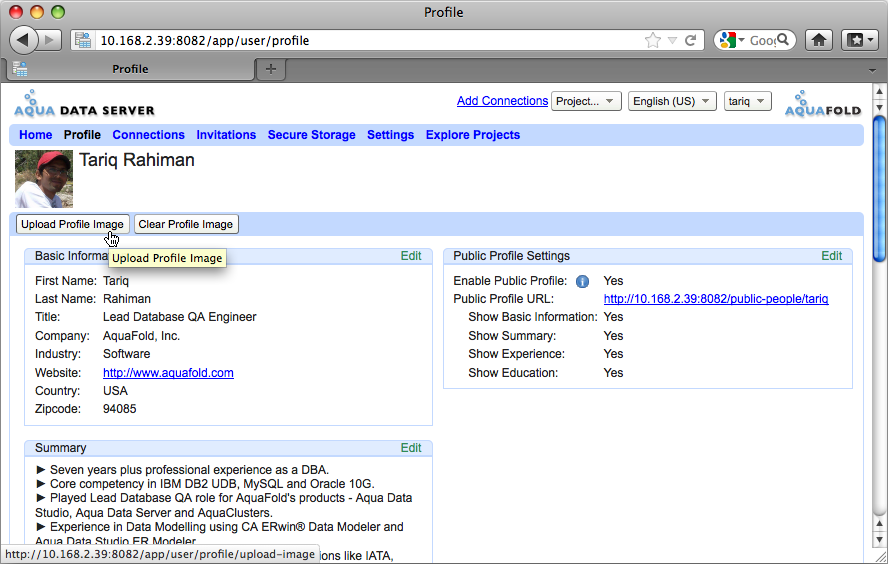The image size is (888, 564).
Task: Select the Profile menu item
Action: [82, 135]
